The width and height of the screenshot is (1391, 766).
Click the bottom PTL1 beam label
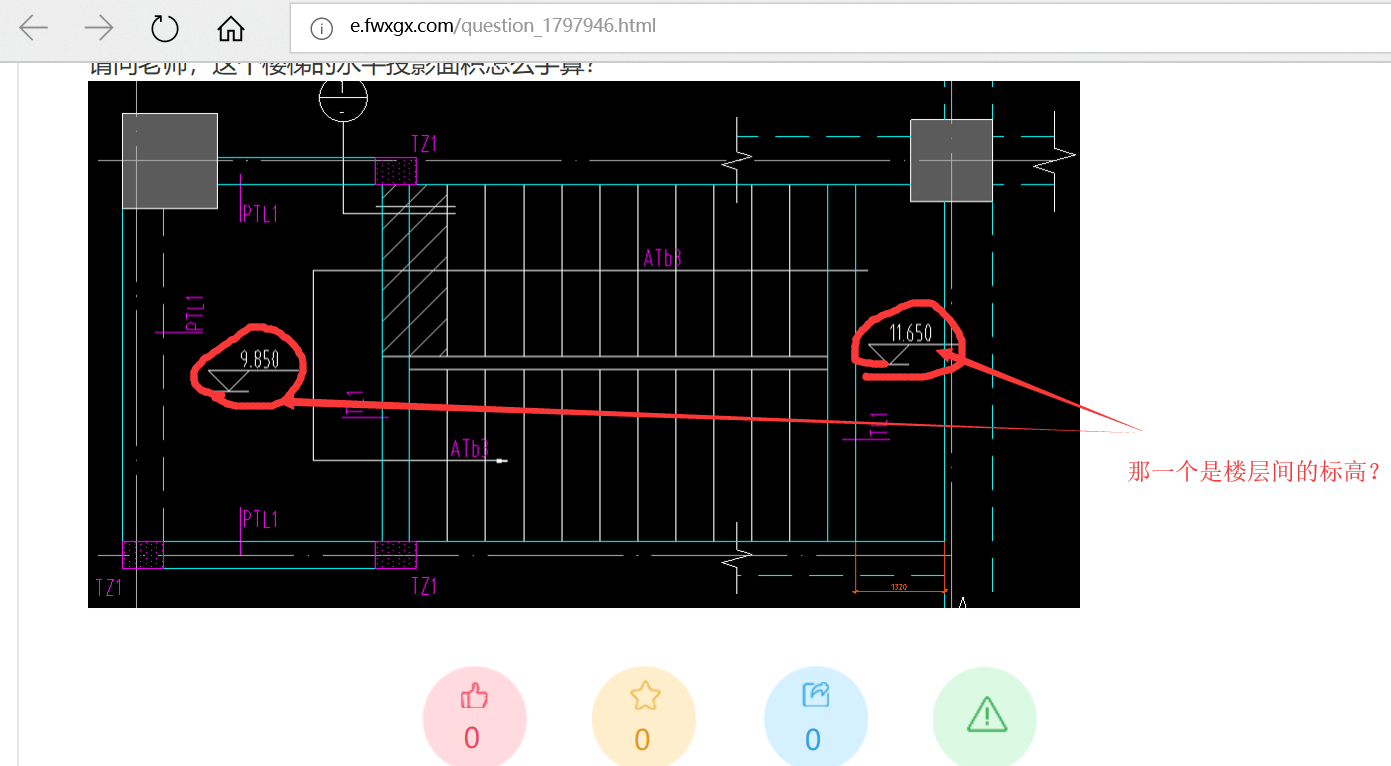[260, 519]
